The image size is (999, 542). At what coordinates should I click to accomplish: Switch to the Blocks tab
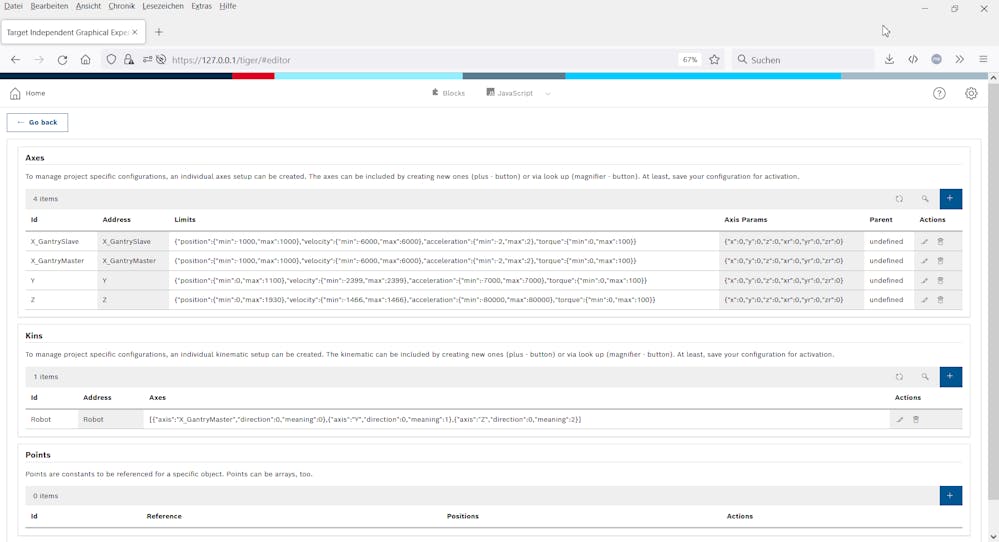(448, 93)
